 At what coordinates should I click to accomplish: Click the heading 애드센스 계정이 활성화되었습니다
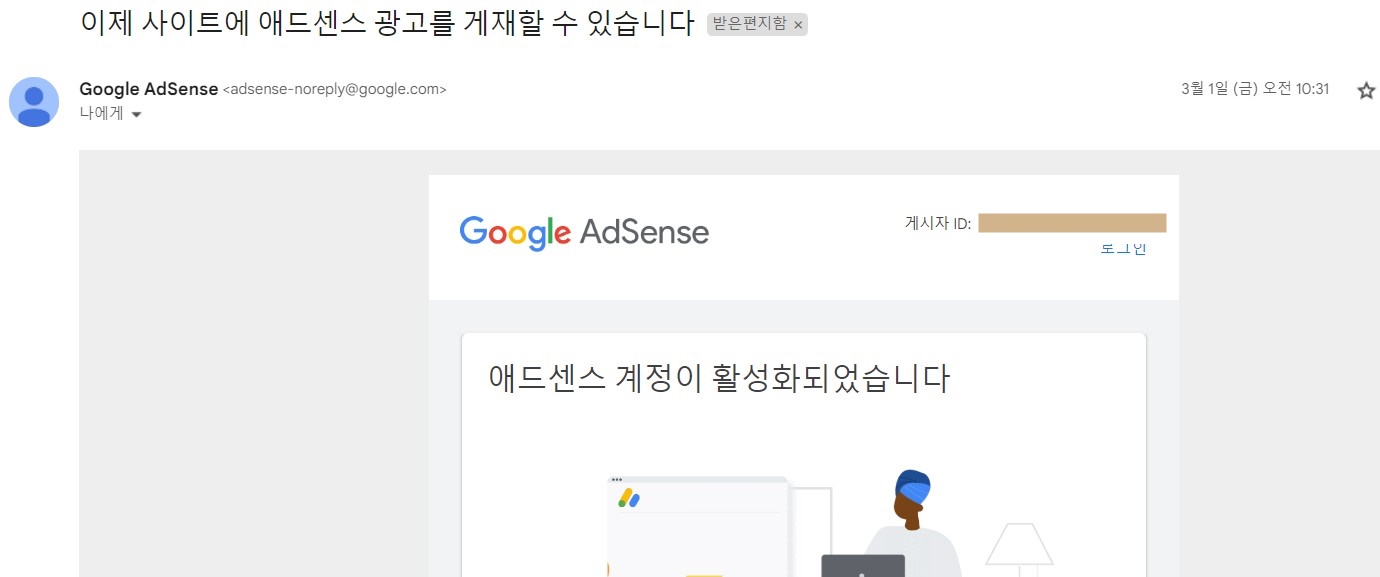[x=719, y=379]
